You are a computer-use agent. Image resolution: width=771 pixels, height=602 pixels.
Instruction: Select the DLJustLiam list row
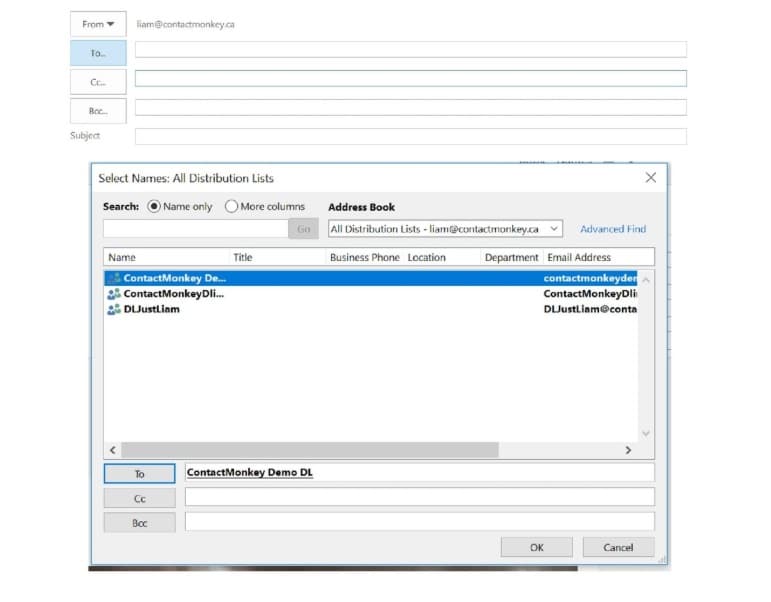[x=371, y=309]
